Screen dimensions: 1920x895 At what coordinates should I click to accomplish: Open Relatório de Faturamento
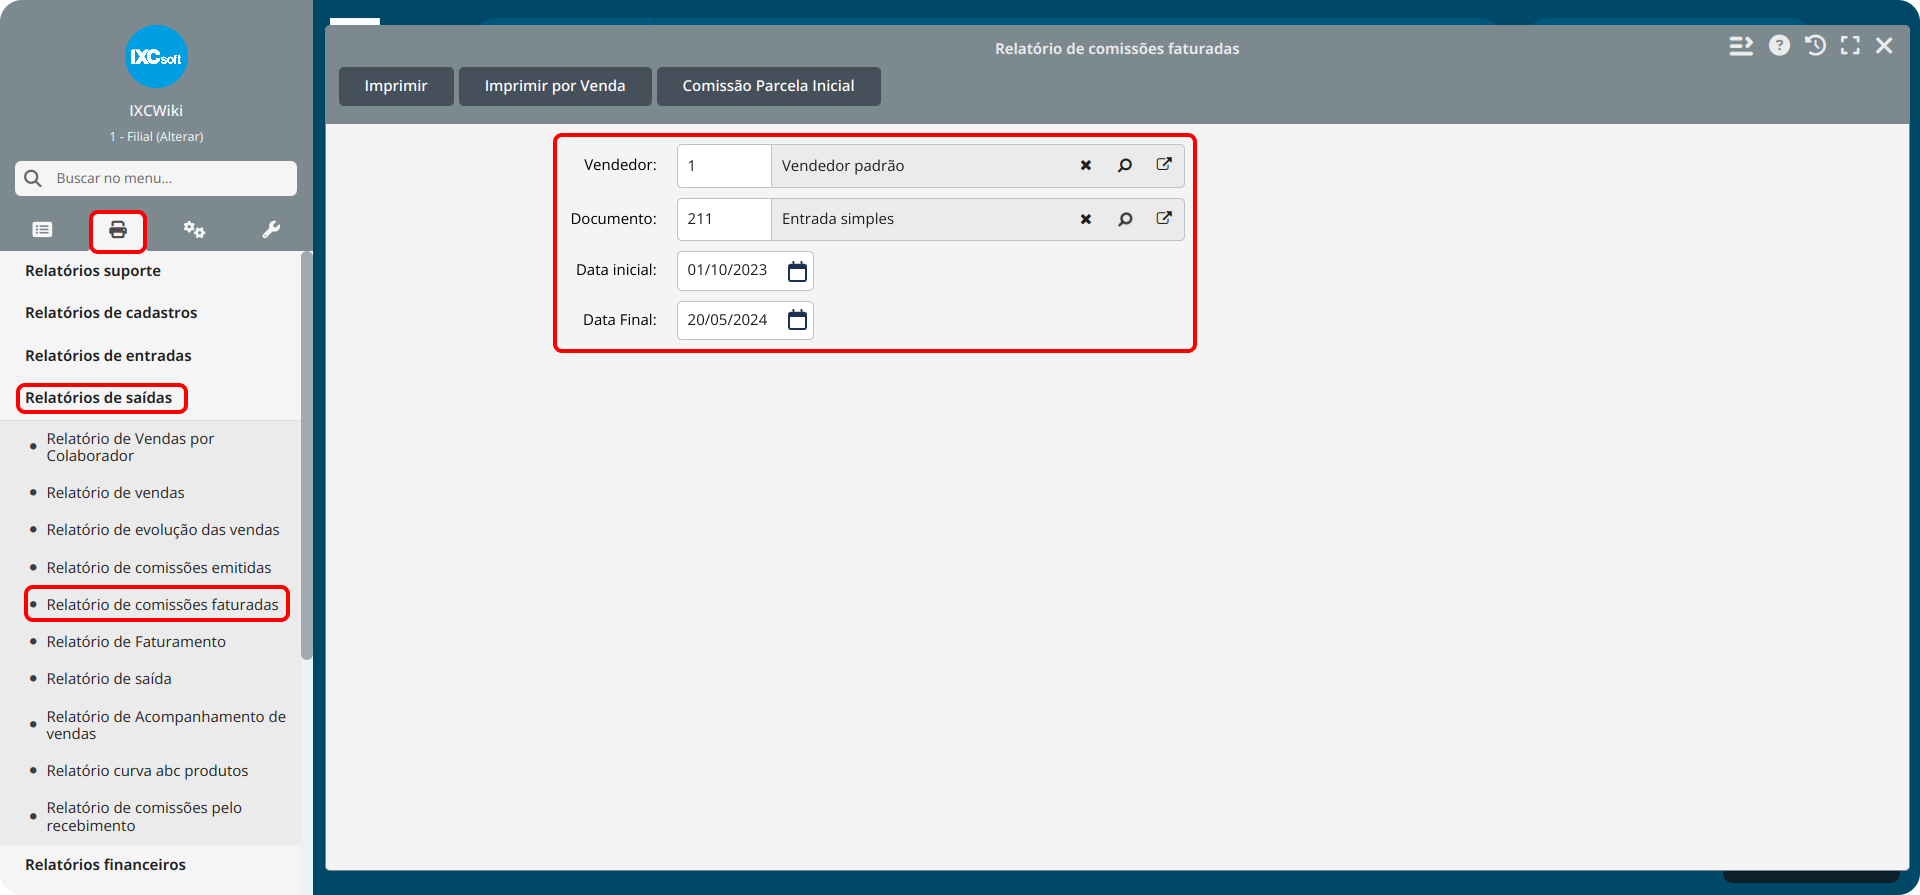(x=136, y=642)
